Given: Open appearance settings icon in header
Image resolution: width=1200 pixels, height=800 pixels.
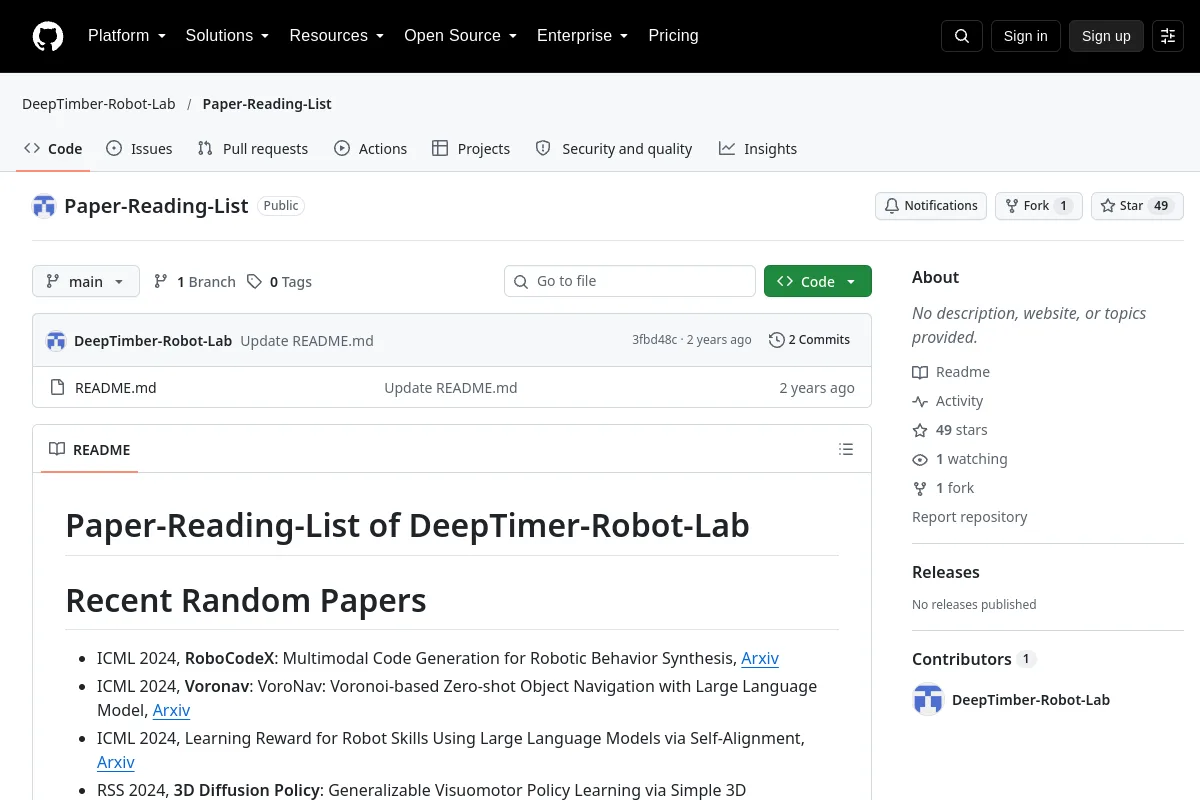Looking at the screenshot, I should click(1168, 36).
